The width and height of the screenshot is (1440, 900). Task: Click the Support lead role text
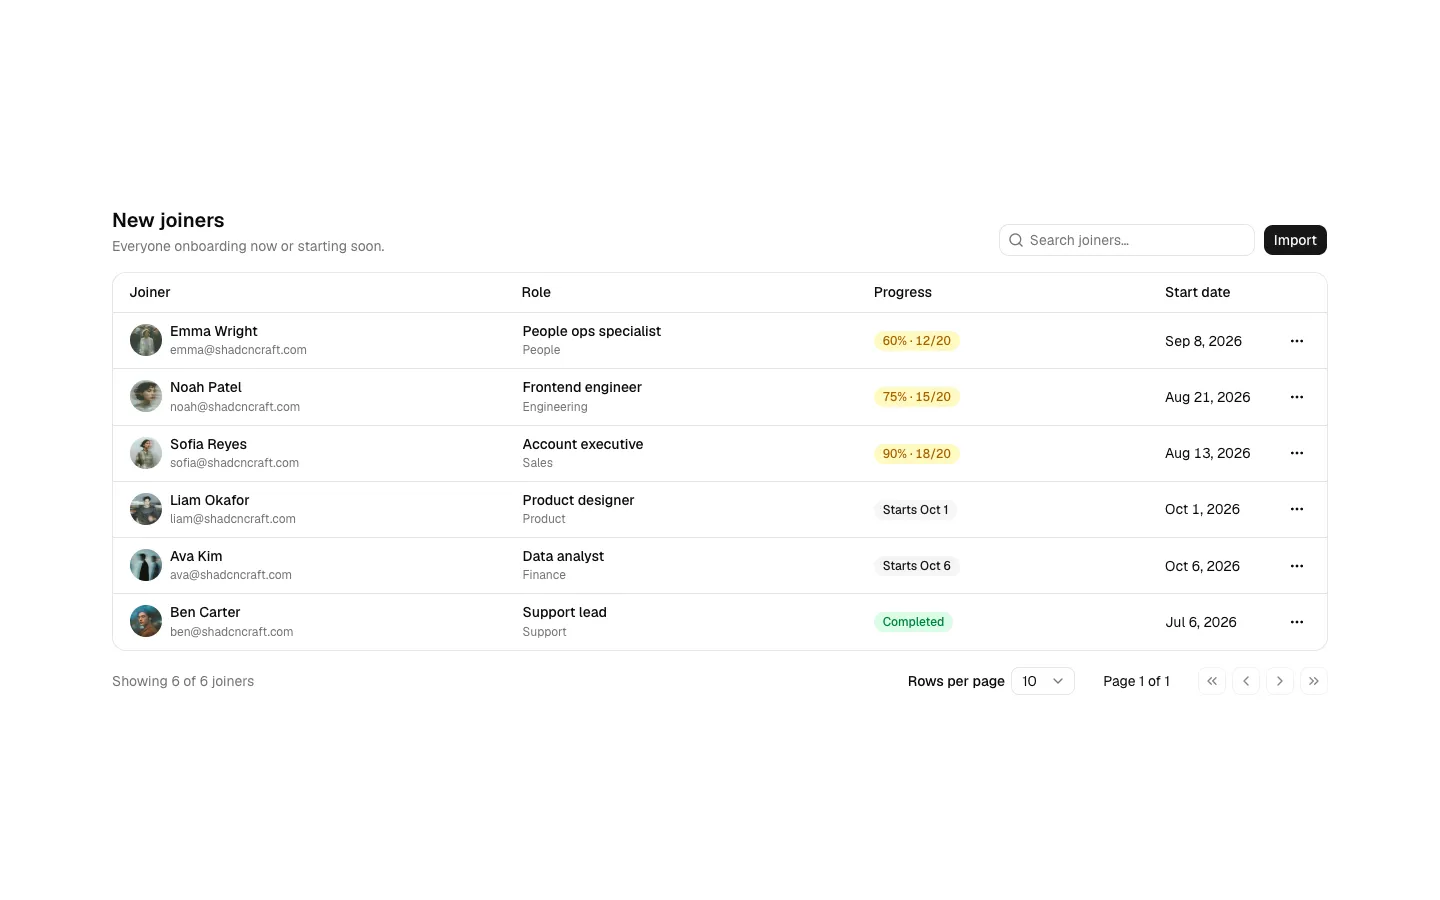pos(565,612)
